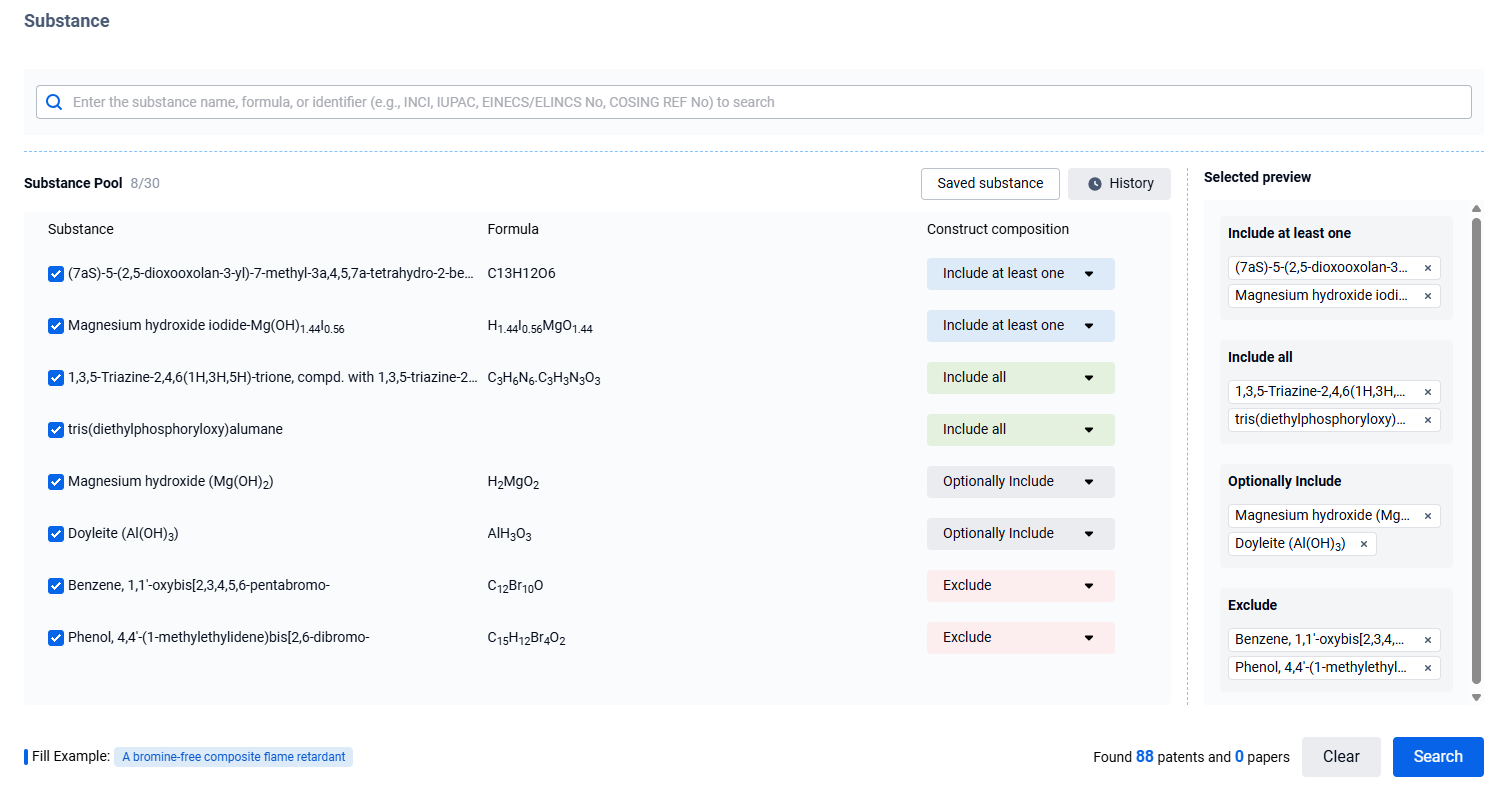
Task: Open Optionally Include dropdown for Doyleite row
Action: (1020, 534)
